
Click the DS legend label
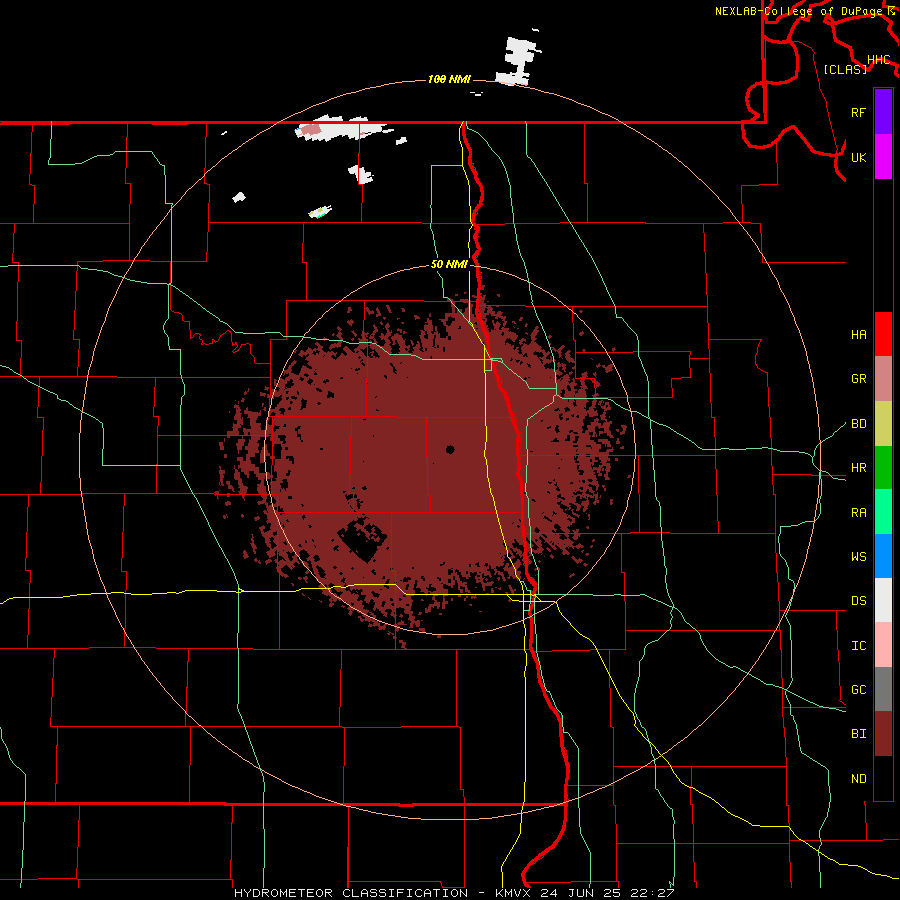[858, 601]
